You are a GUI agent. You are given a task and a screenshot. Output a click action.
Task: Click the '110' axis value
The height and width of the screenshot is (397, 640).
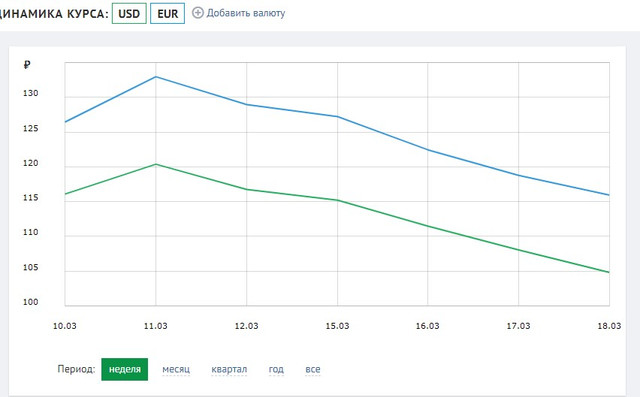tap(31, 233)
